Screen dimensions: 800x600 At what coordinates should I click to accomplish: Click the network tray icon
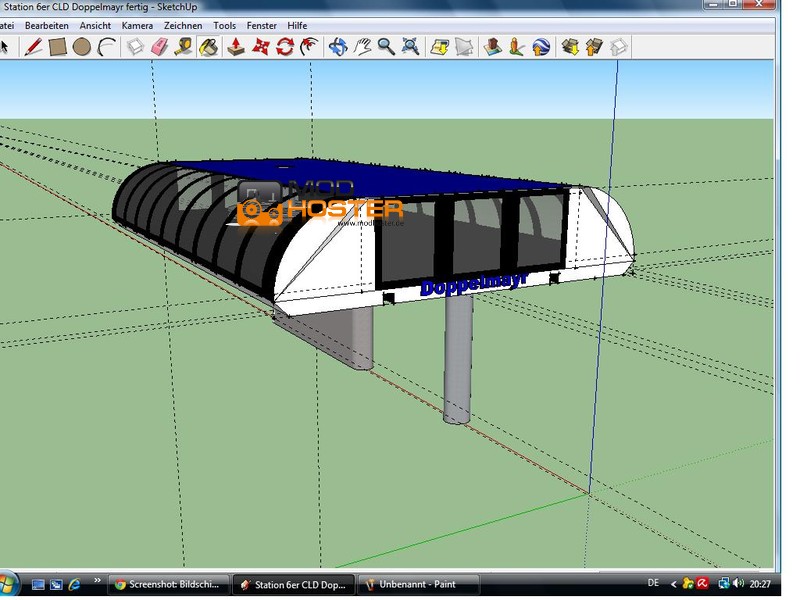click(x=723, y=583)
